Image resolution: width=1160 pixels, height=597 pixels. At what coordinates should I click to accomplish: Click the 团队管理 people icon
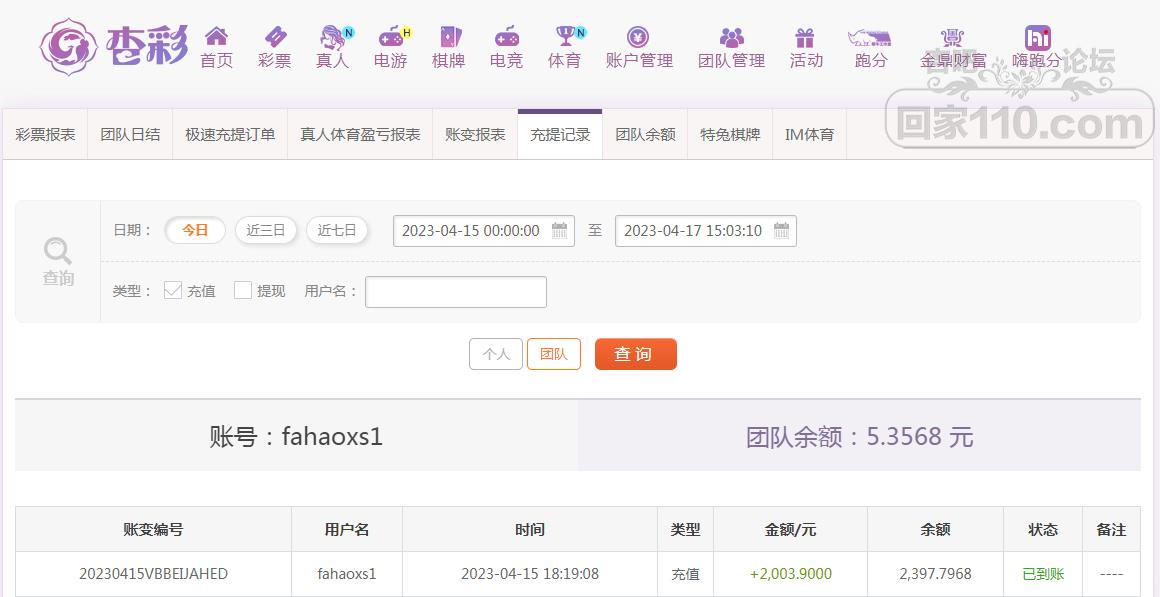coord(731,38)
